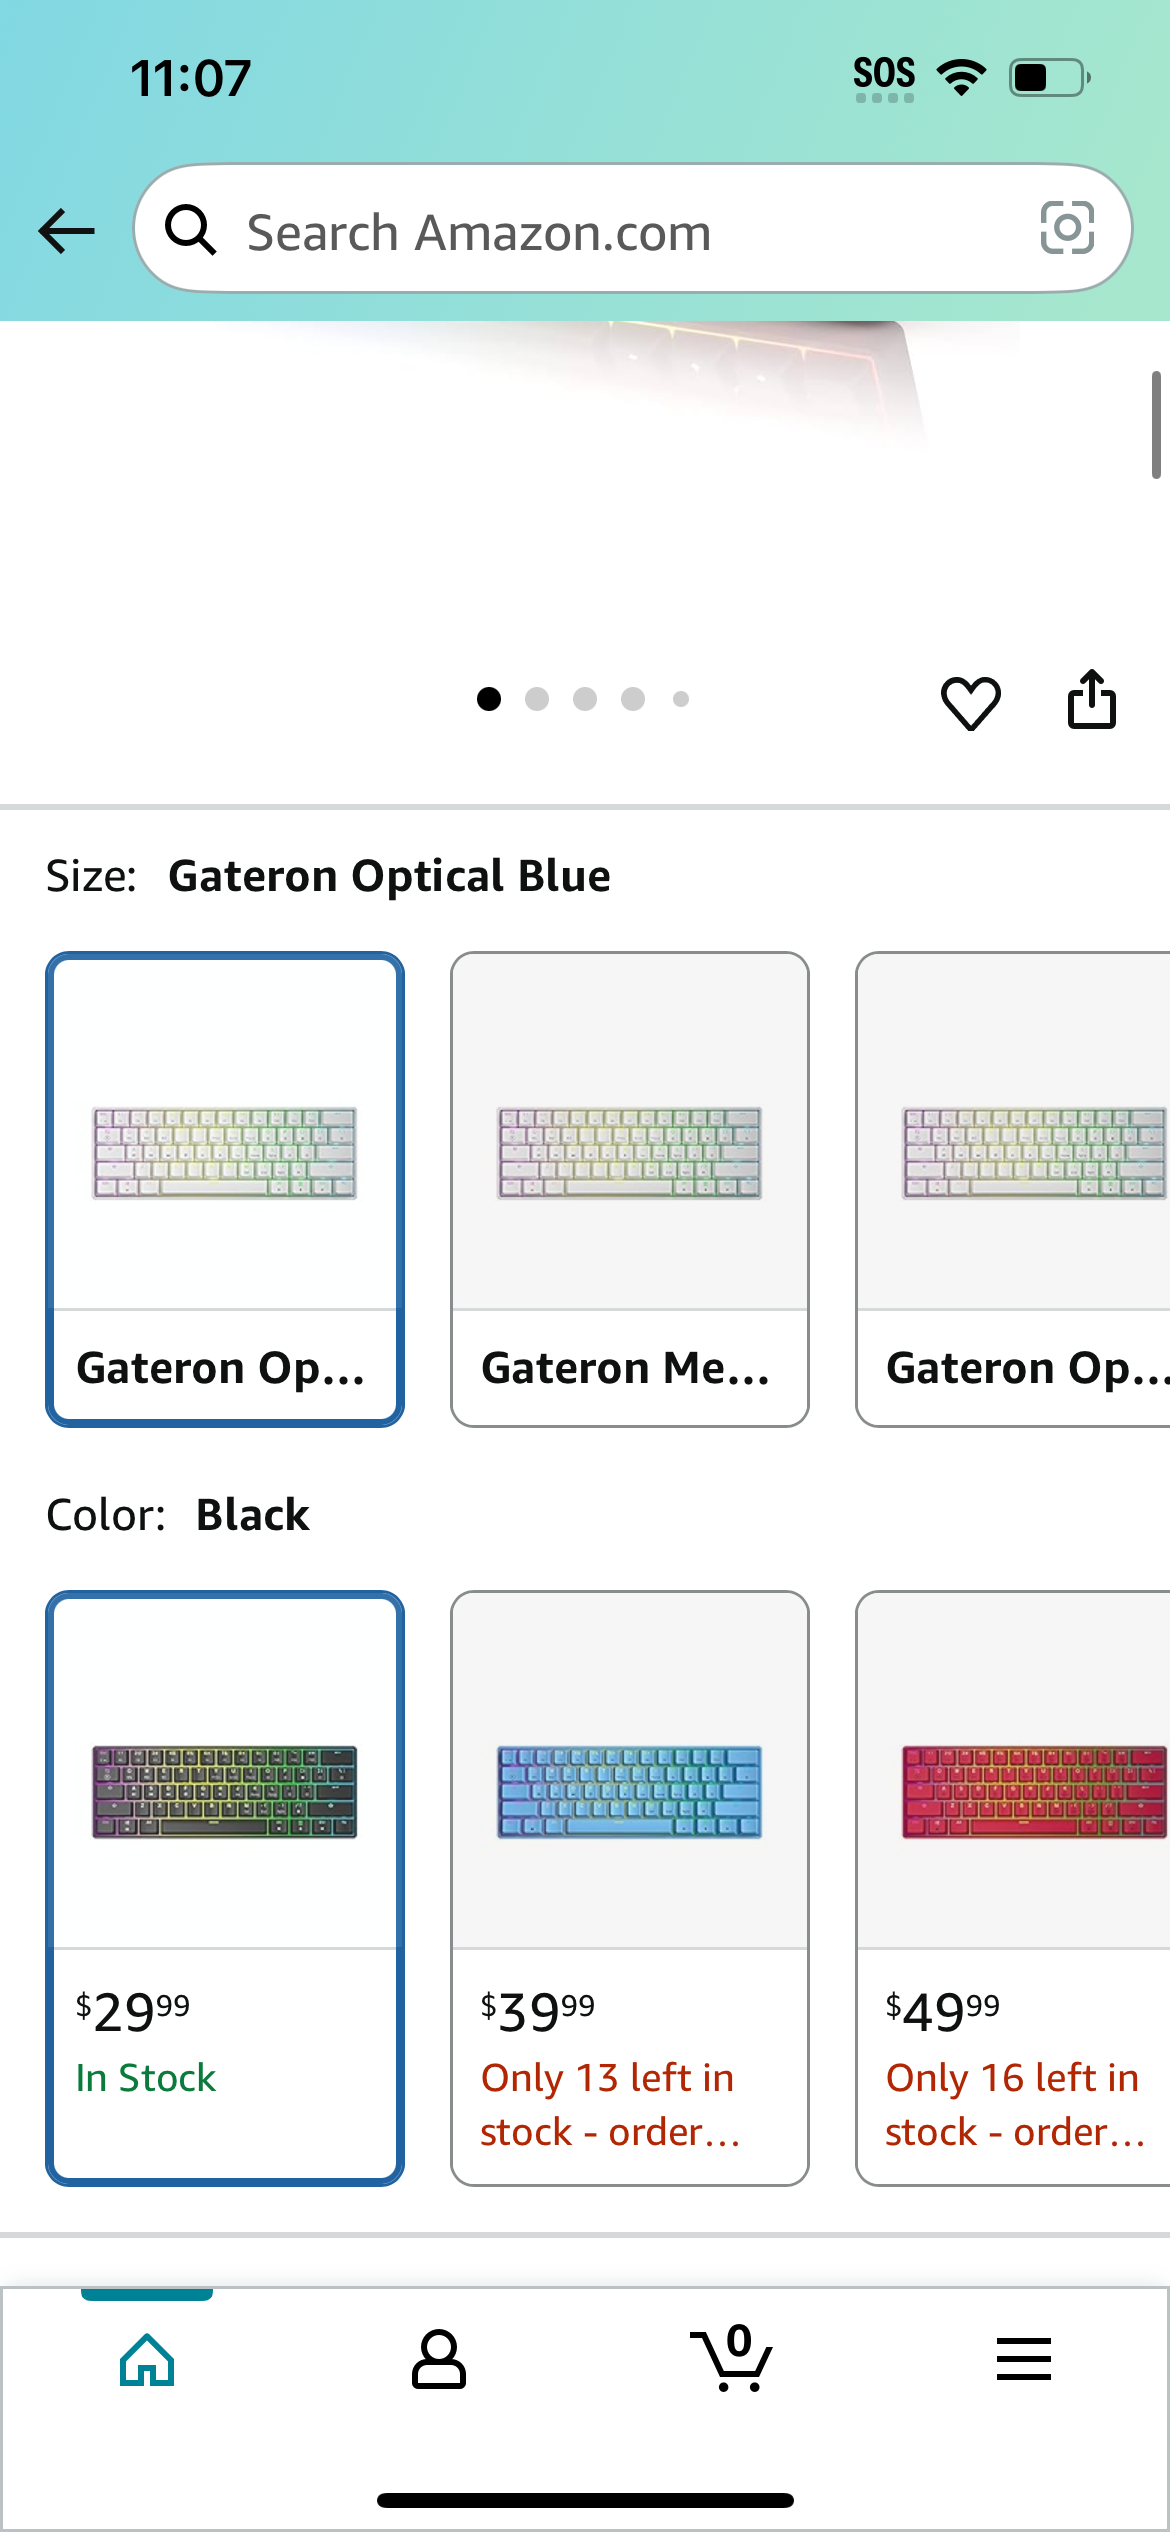Select the blue keyboard color at $39.99
Image resolution: width=1170 pixels, height=2532 pixels.
coord(630,1888)
